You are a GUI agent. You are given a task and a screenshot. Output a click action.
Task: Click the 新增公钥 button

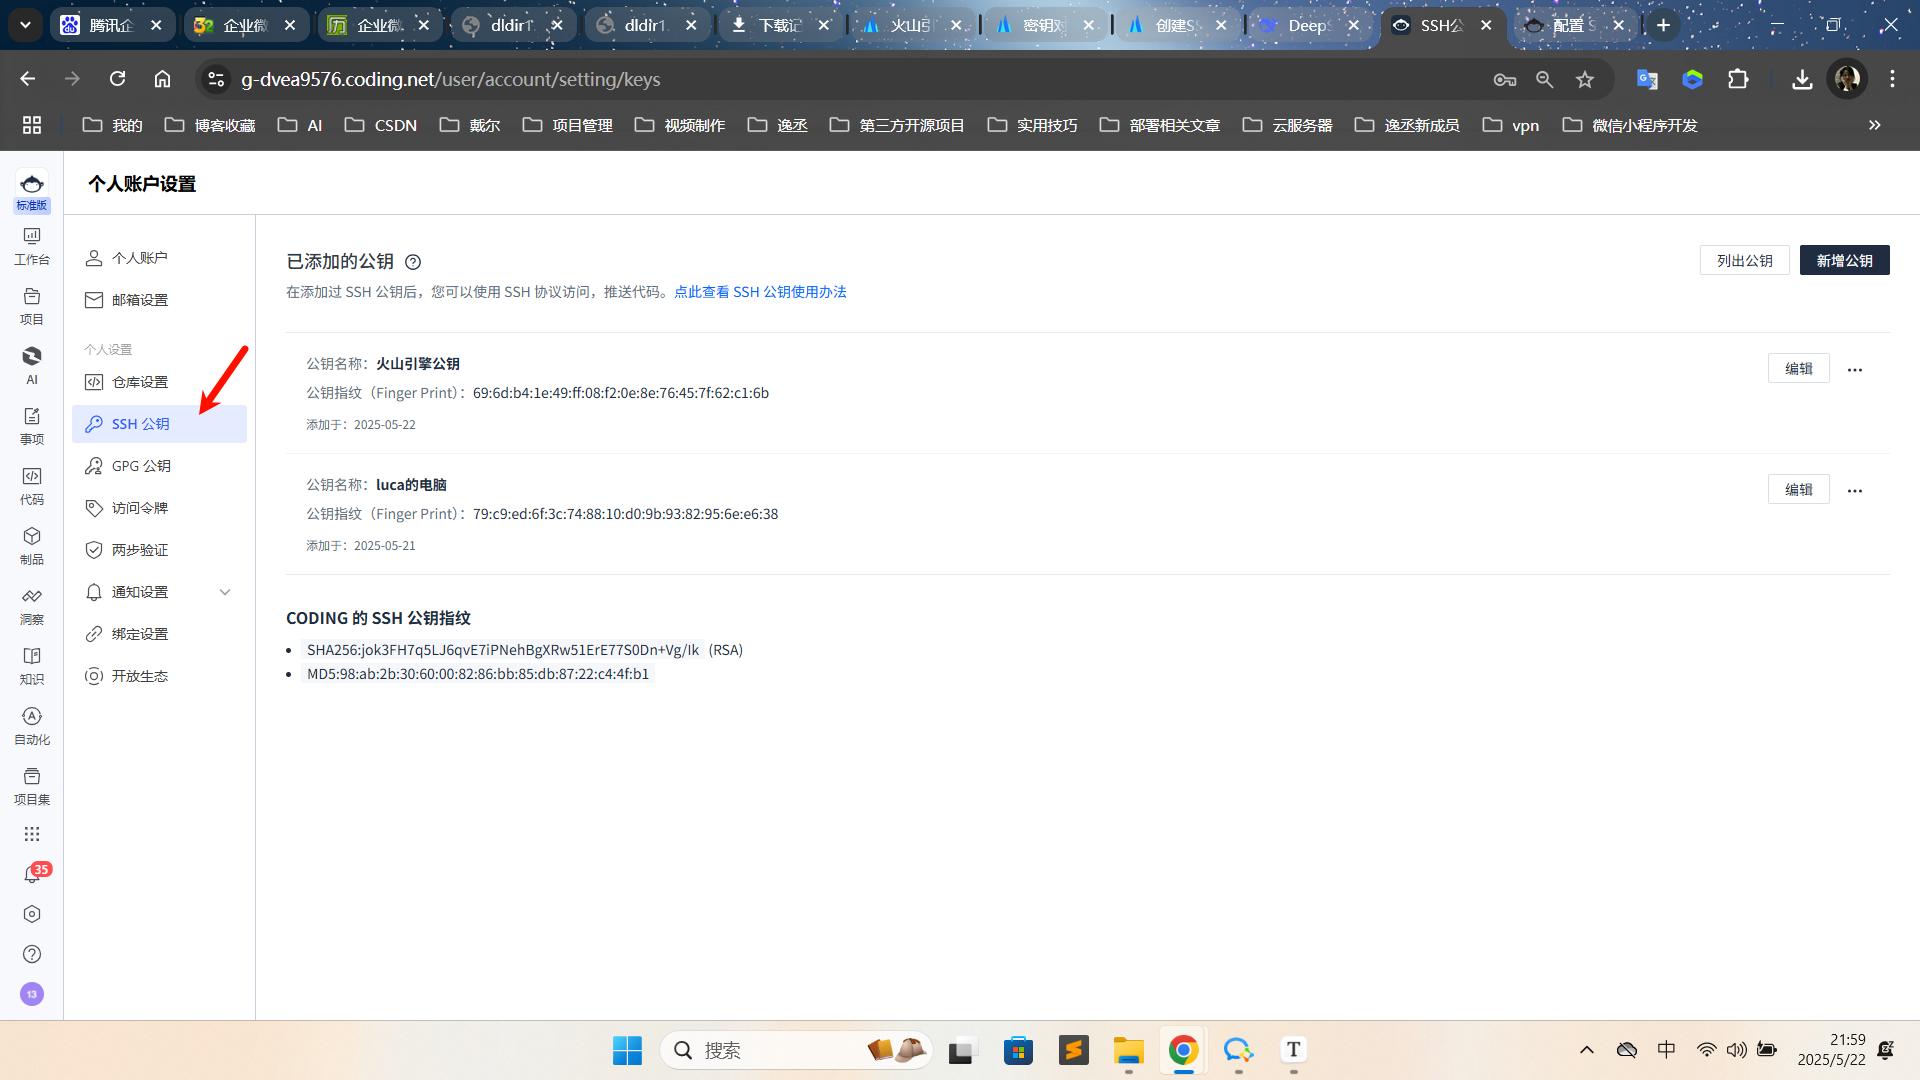(1844, 260)
